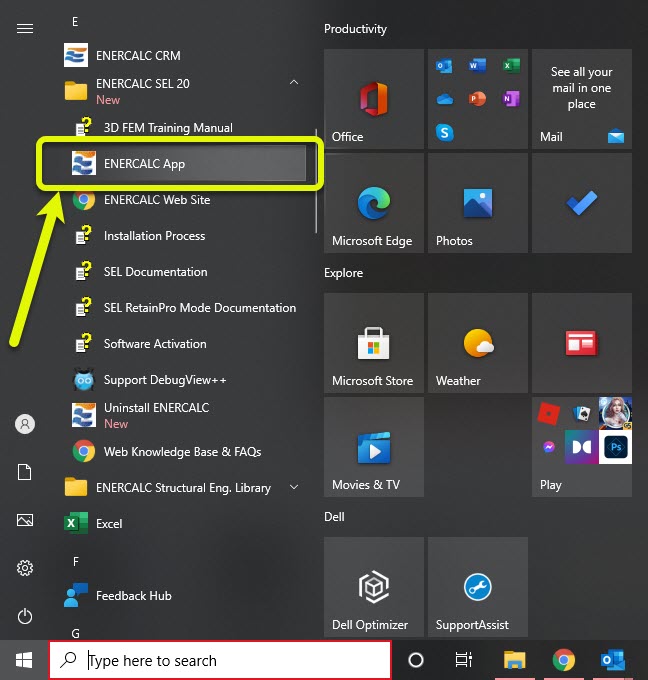Open Microsoft Store tile
This screenshot has height=680, width=648.
pos(373,343)
